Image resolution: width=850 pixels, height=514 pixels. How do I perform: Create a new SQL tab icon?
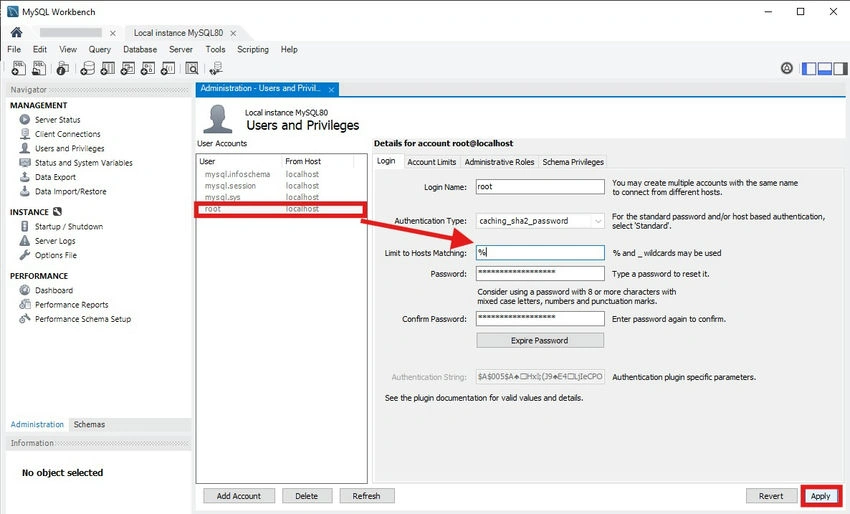pos(18,68)
